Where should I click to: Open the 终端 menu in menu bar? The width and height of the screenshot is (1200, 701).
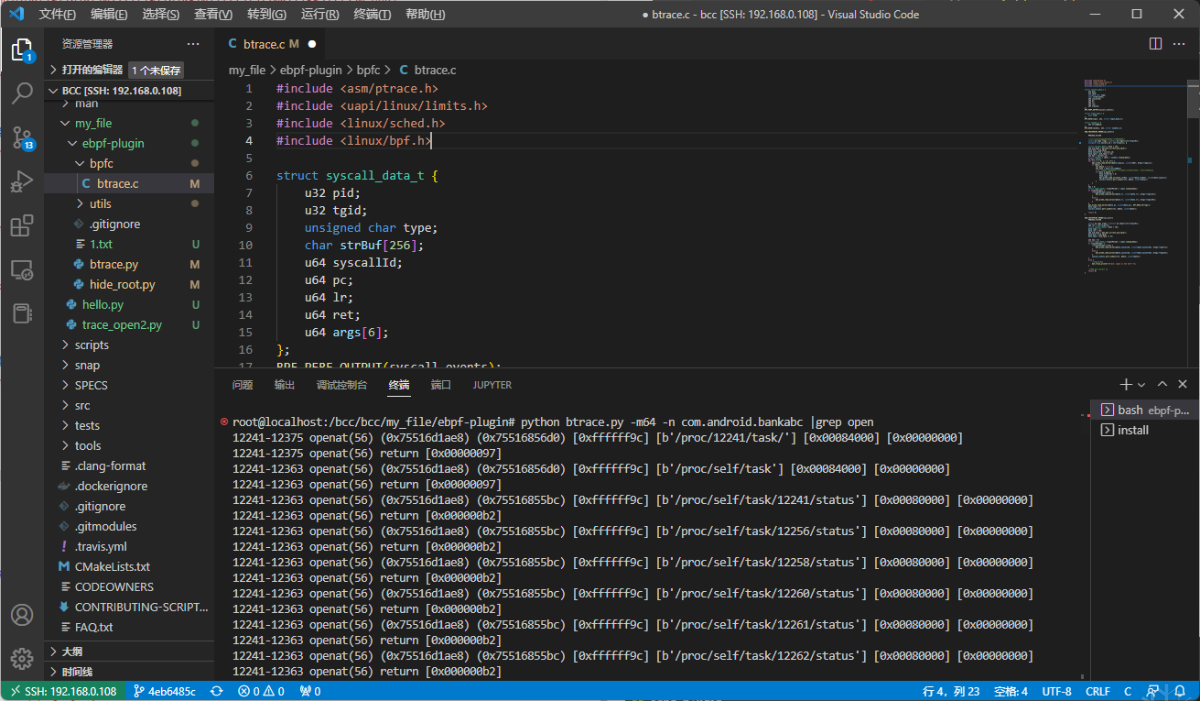pos(373,15)
